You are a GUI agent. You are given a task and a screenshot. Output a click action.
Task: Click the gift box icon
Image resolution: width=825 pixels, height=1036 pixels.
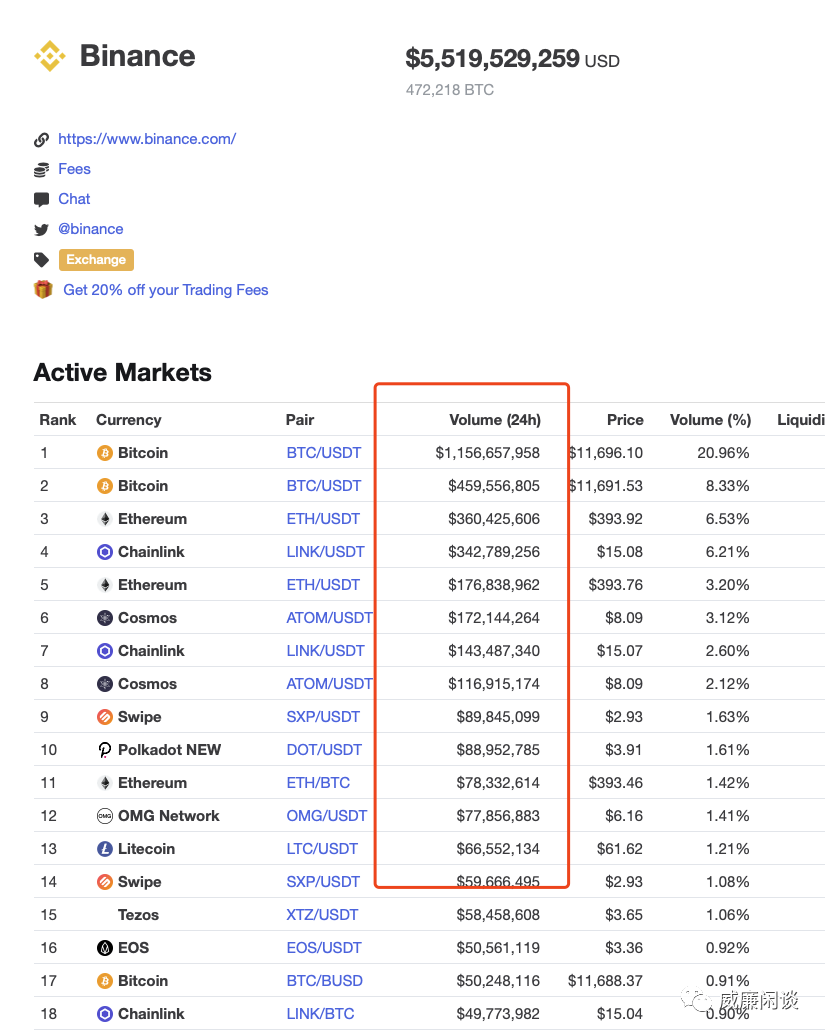[43, 289]
